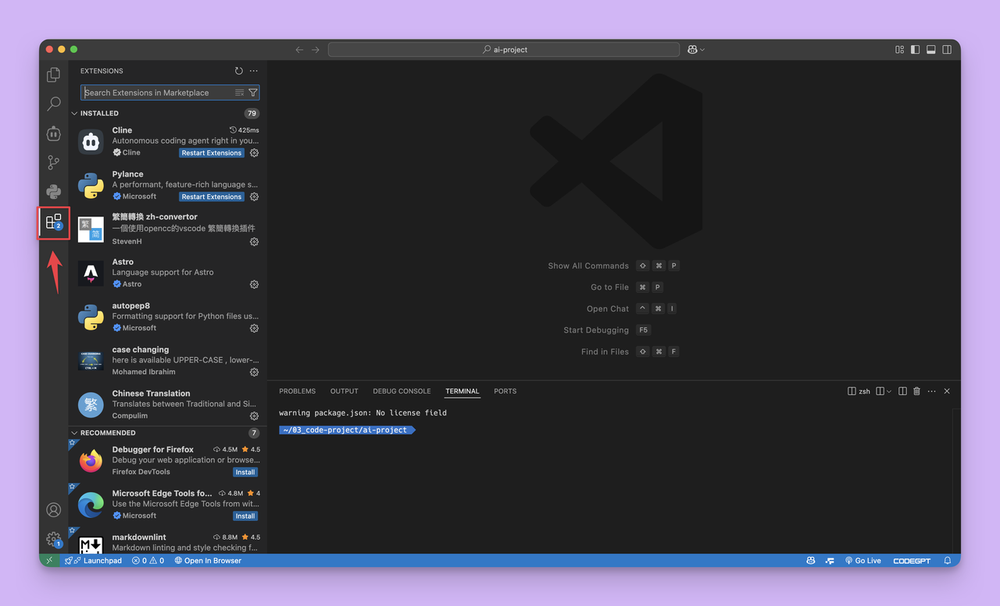The width and height of the screenshot is (1000, 606).
Task: Open the filter extensions funnel icon
Action: click(x=253, y=93)
